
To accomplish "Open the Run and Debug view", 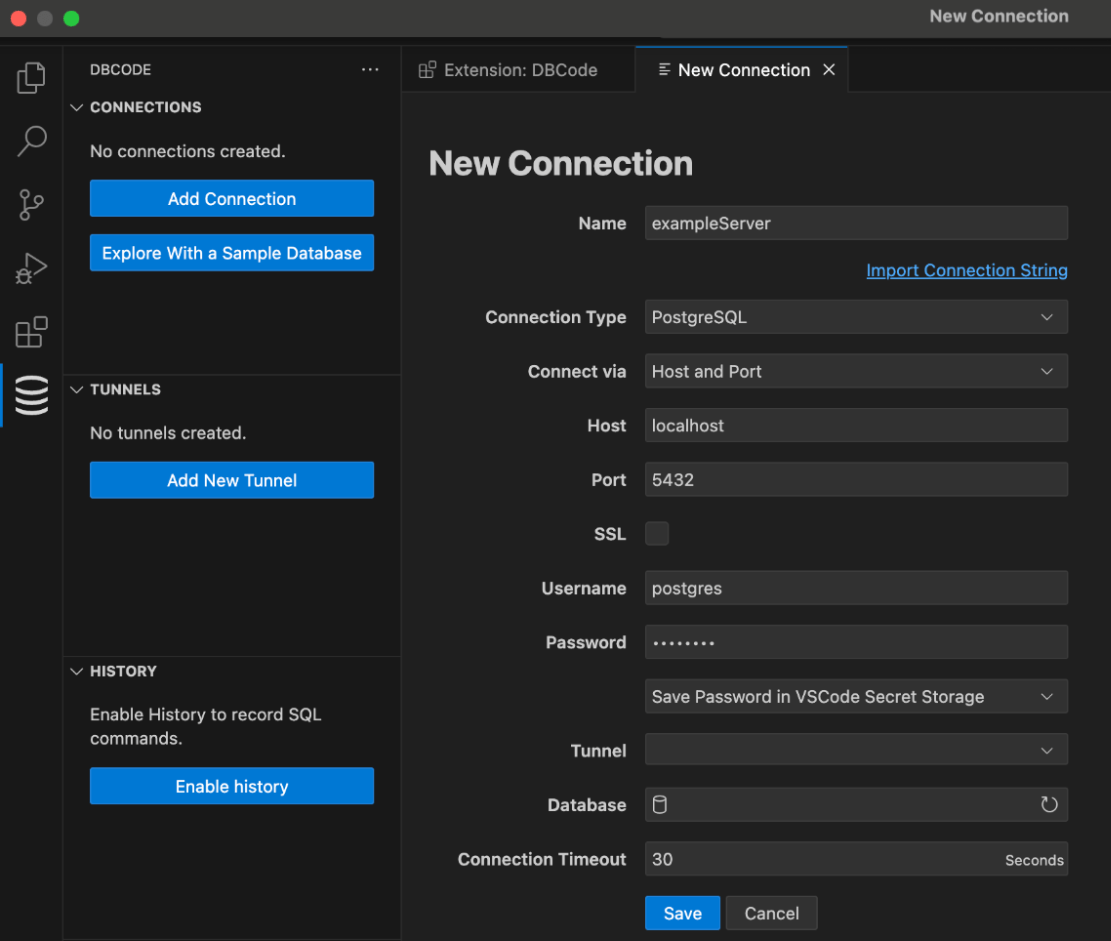I will (31, 267).
